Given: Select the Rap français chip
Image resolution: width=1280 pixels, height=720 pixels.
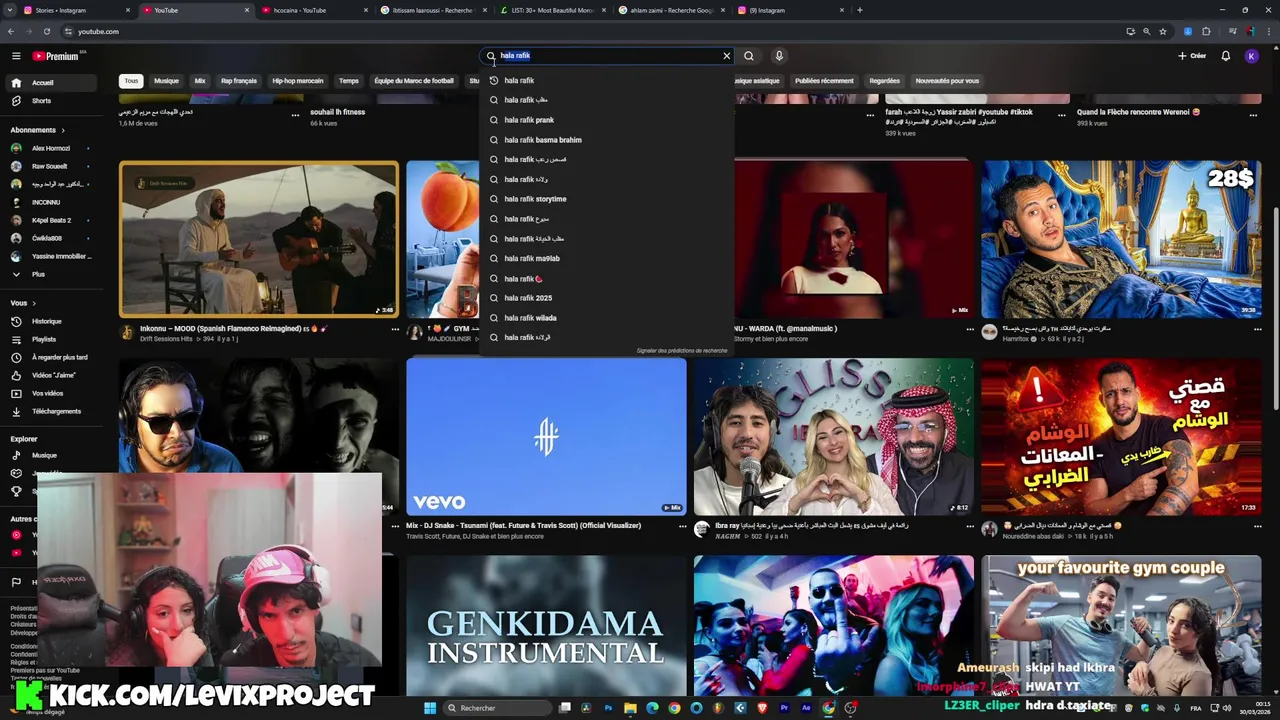Looking at the screenshot, I should pos(239,81).
